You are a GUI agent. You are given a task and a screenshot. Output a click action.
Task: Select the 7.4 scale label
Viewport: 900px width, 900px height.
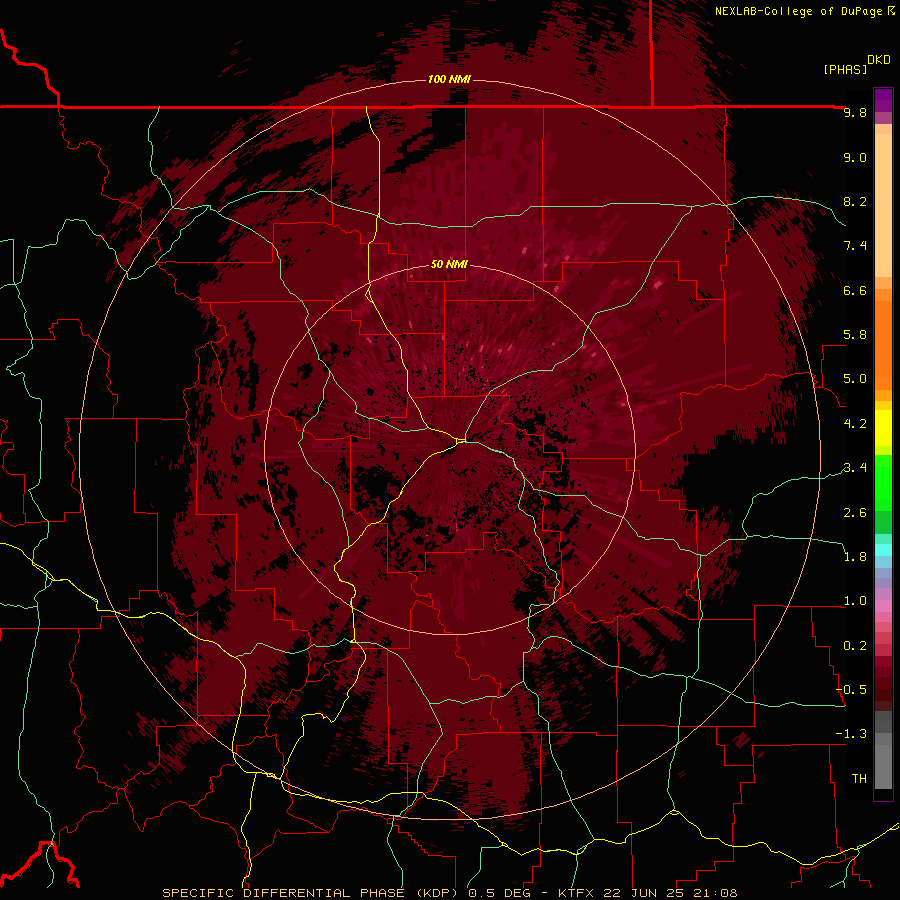855,246
